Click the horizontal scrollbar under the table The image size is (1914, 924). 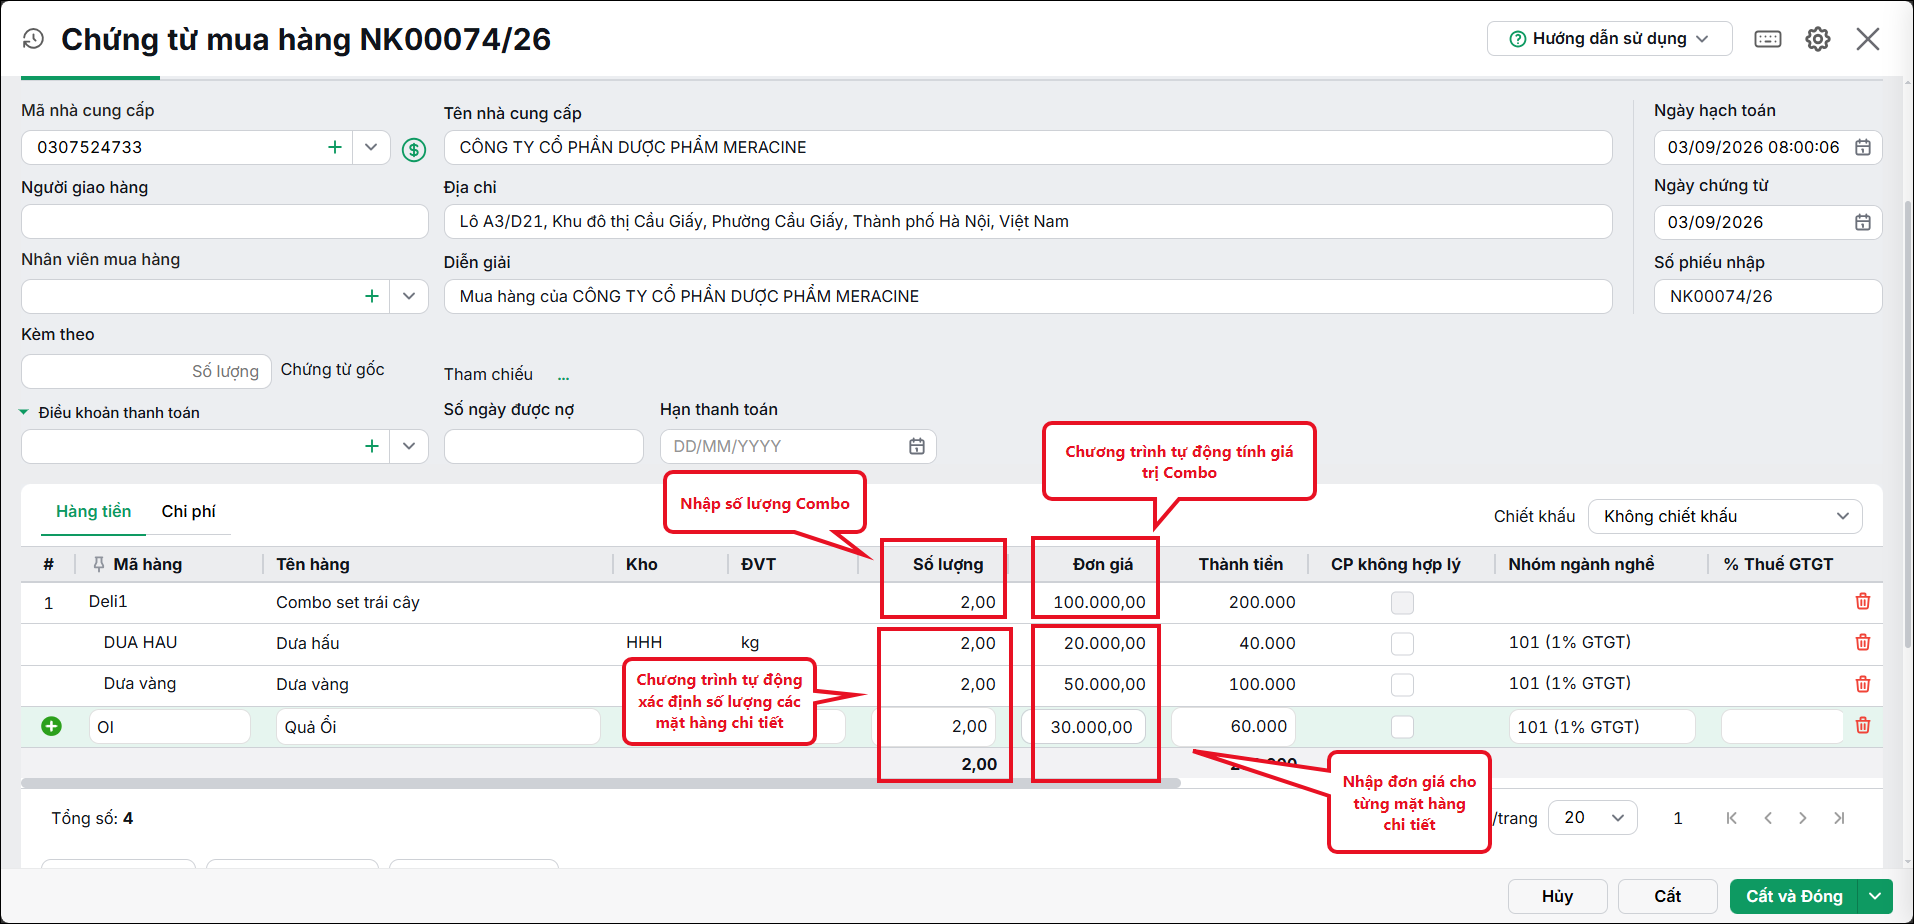click(x=600, y=783)
